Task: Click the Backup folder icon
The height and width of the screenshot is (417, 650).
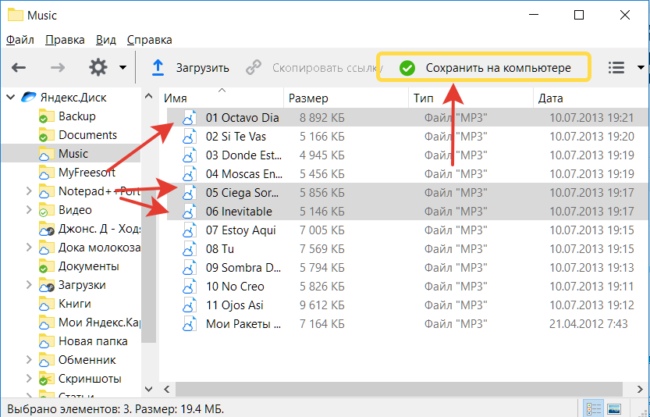Action: point(46,116)
